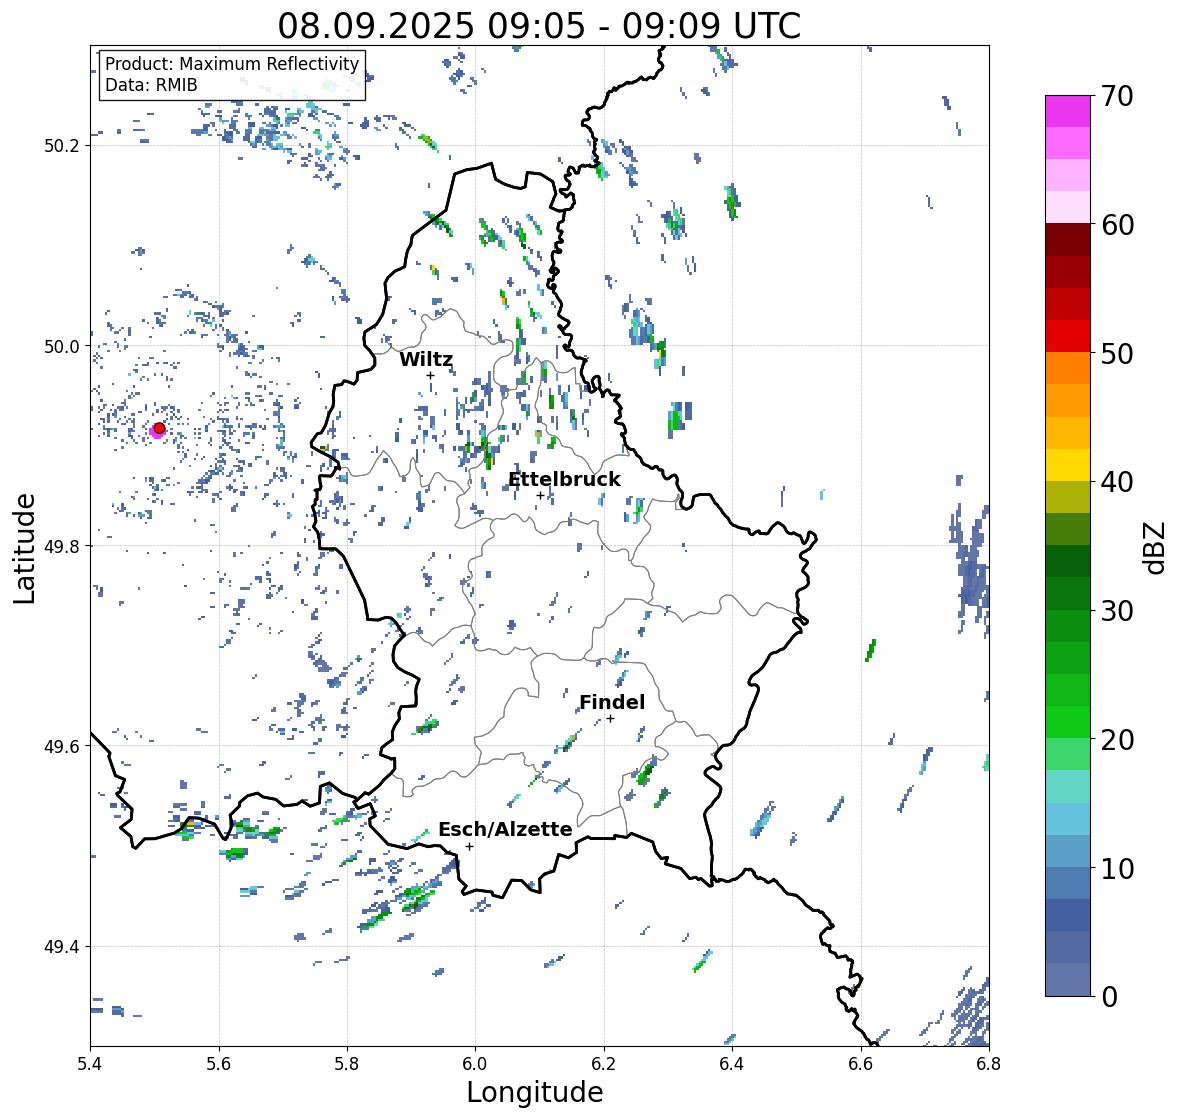Click the colorbar tick label 40
This screenshot has height=1117, width=1179.
[x=1117, y=482]
